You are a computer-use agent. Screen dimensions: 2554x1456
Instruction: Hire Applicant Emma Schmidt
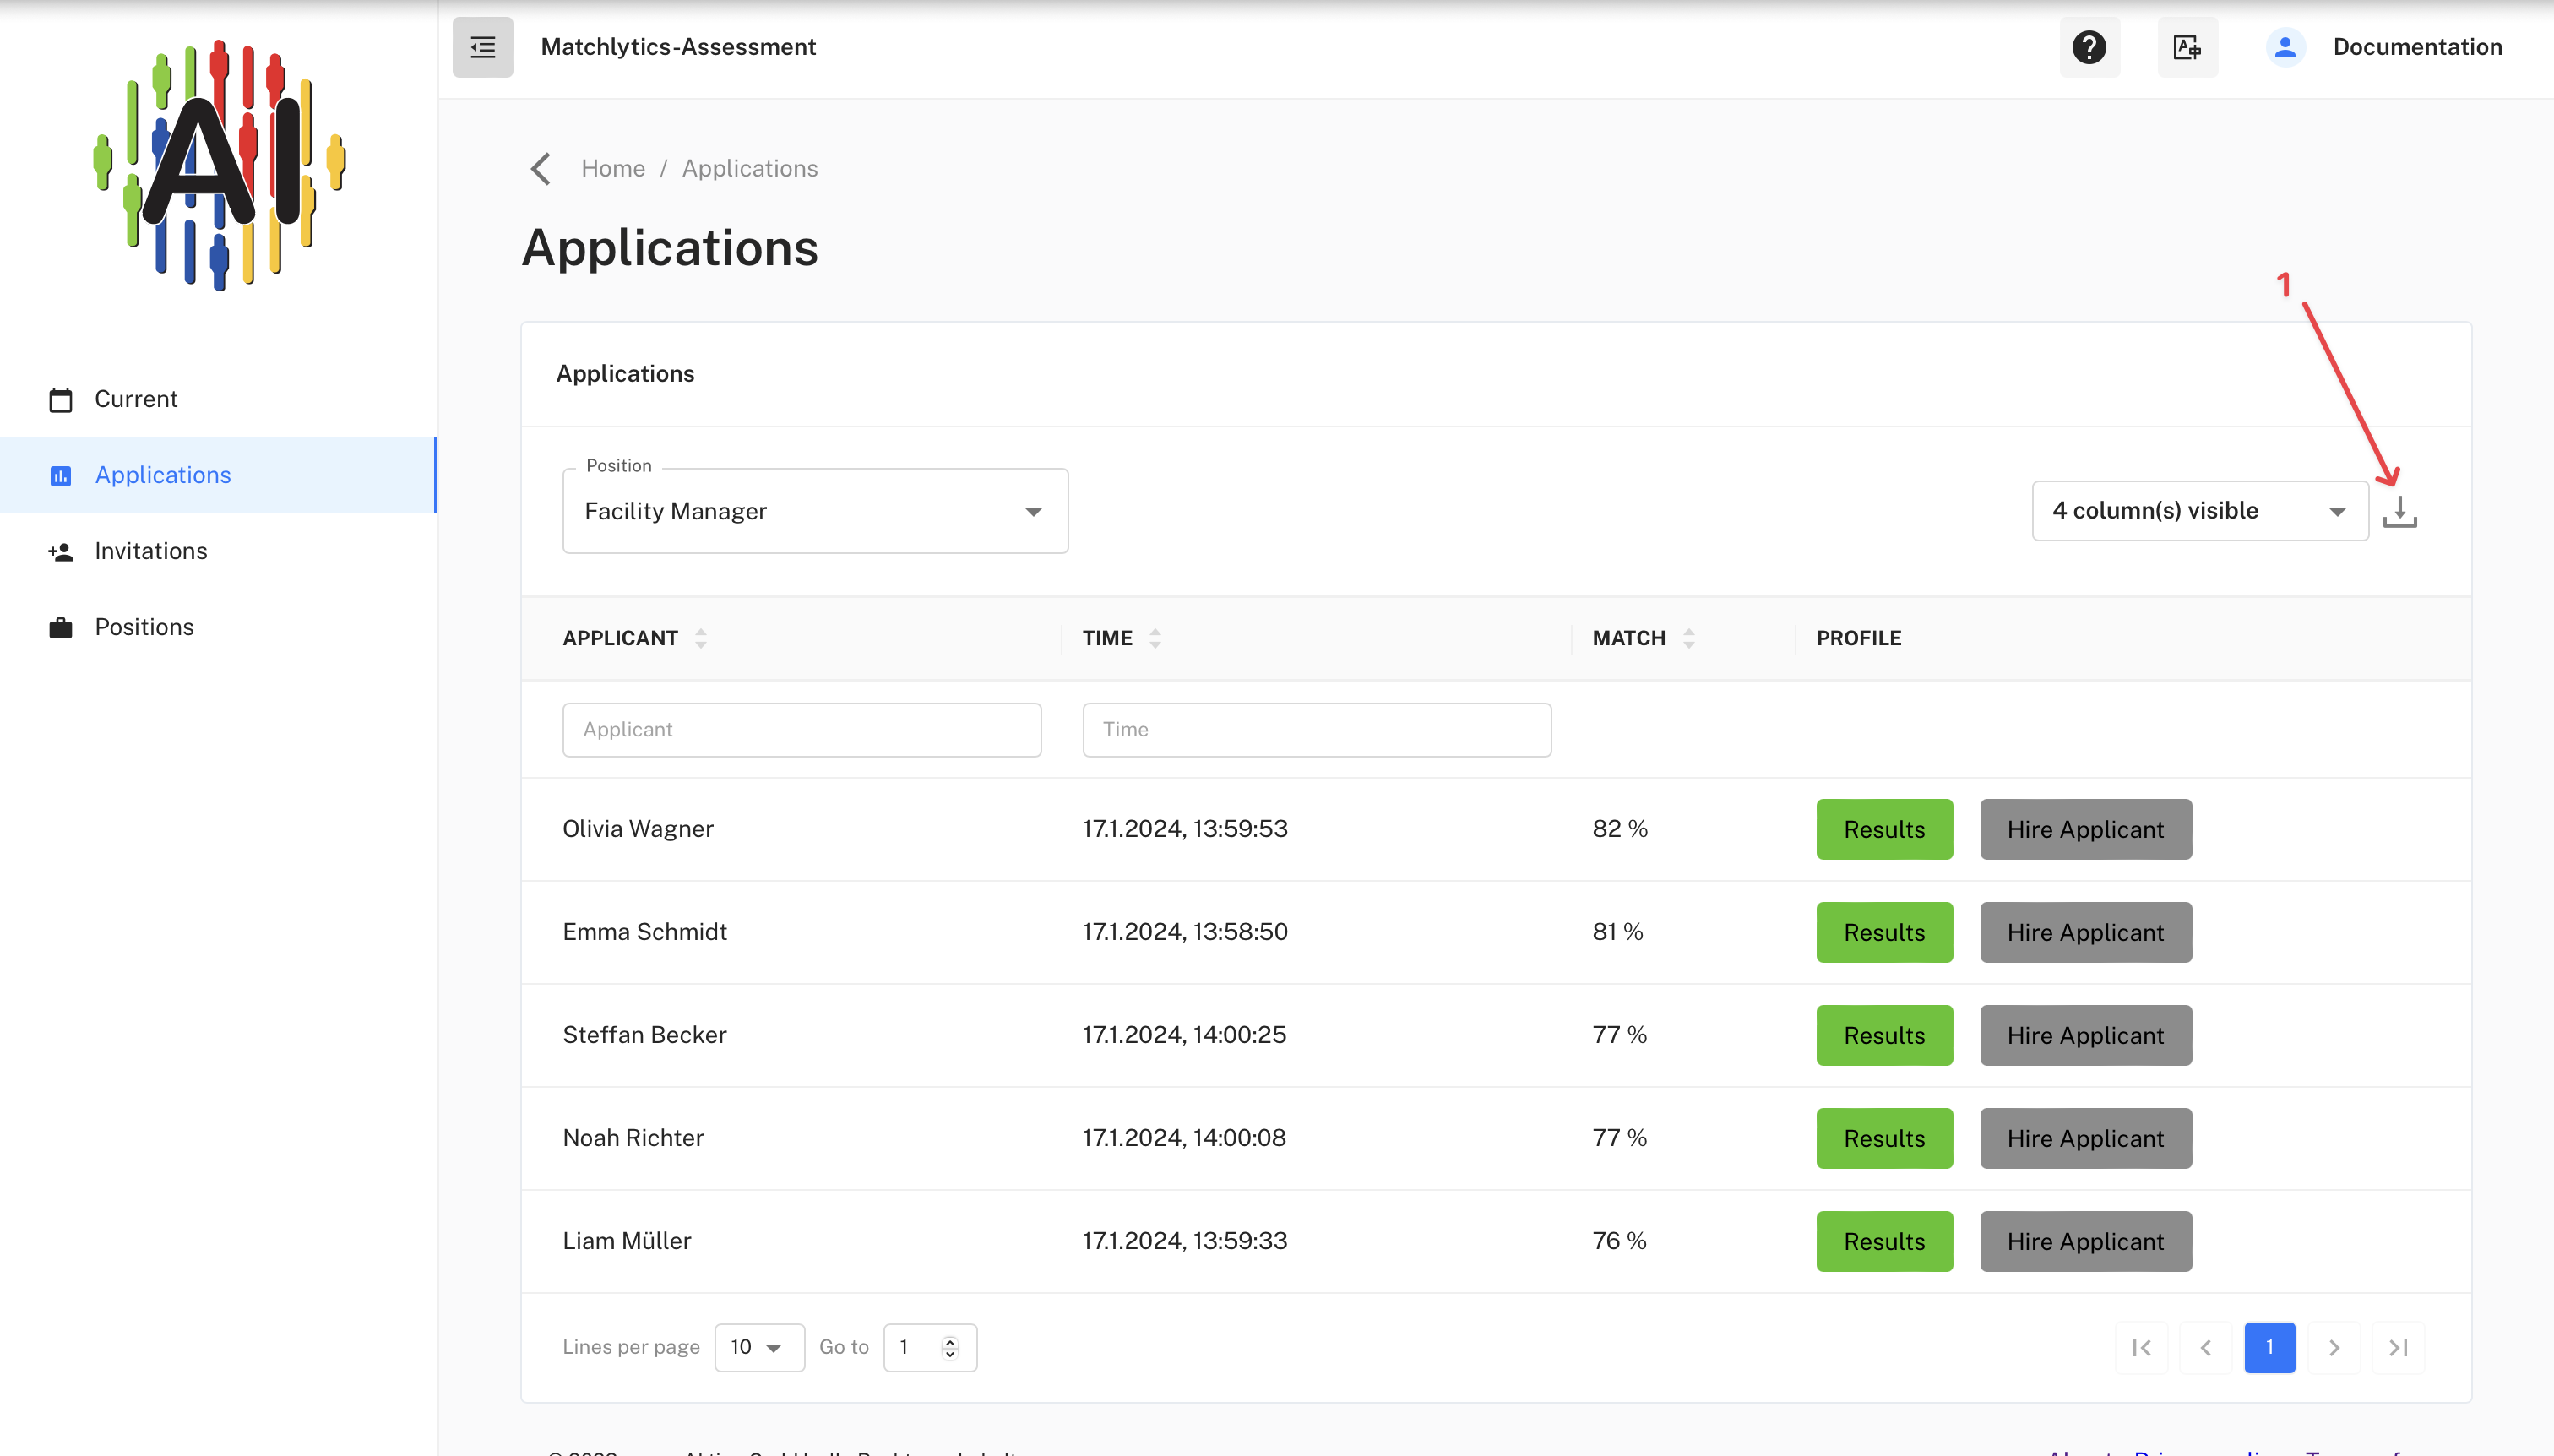2085,932
